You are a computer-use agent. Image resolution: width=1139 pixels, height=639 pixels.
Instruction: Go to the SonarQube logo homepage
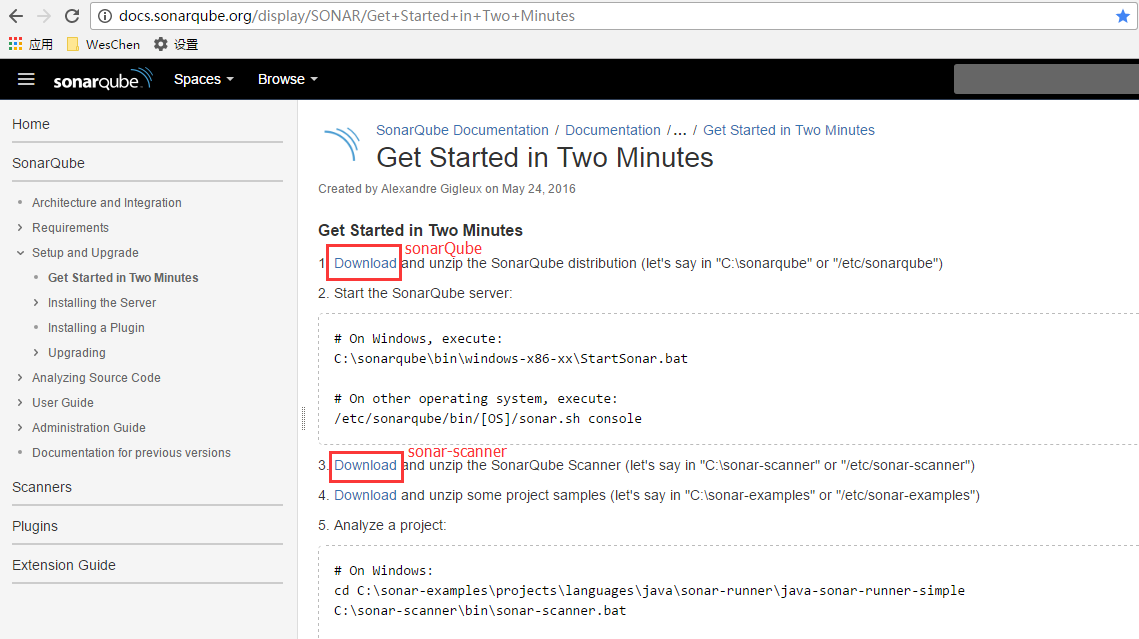[103, 79]
